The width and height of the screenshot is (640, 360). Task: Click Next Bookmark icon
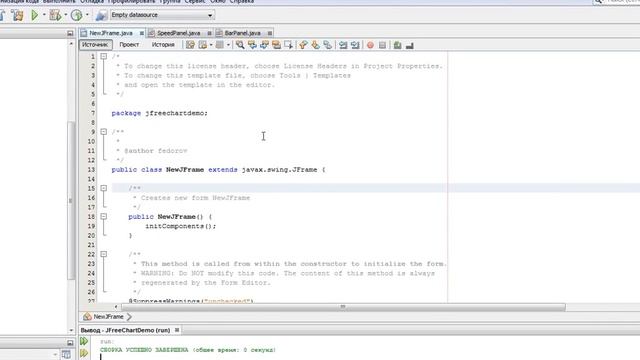[x=315, y=45]
